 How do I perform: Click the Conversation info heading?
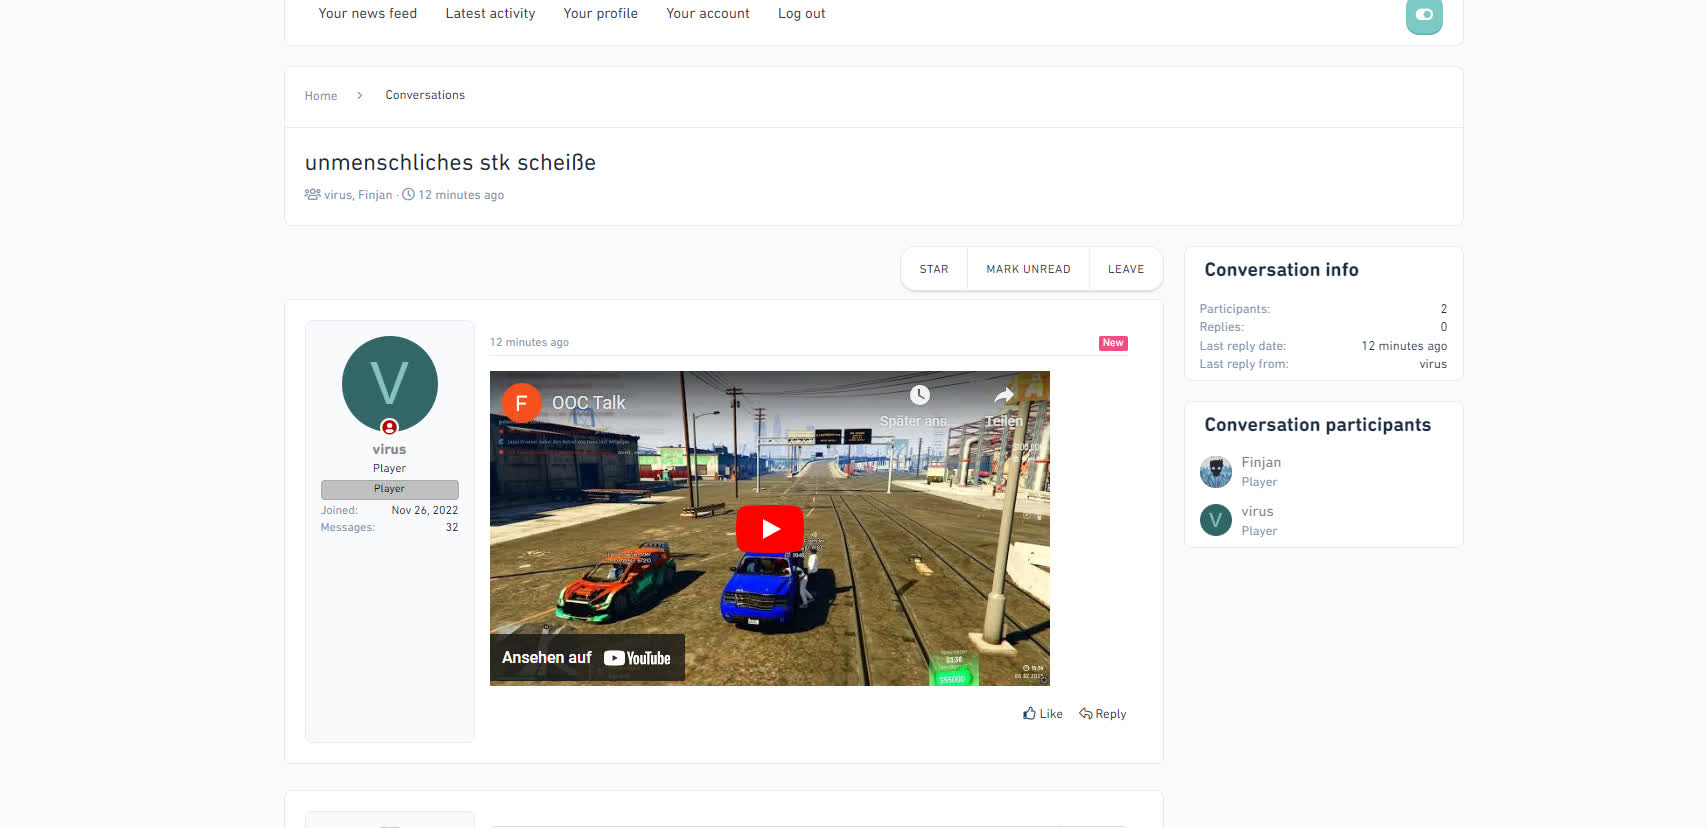(1281, 270)
